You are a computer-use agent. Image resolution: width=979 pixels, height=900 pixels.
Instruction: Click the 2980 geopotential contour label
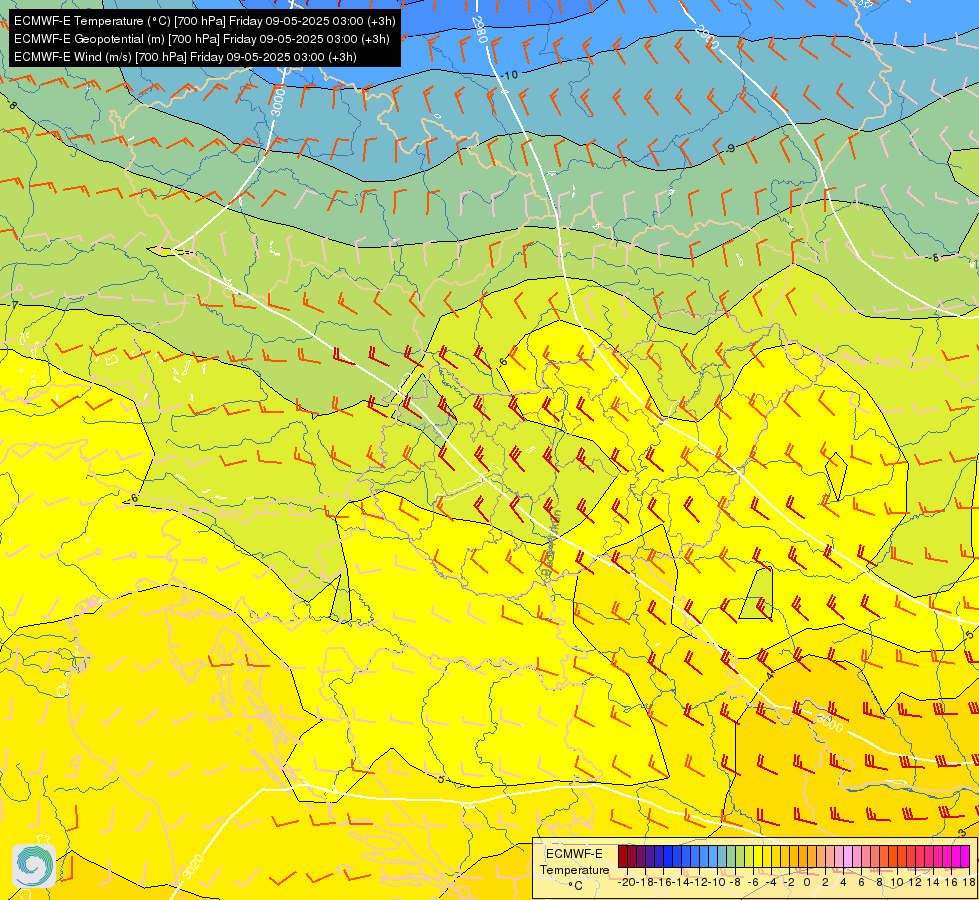[480, 29]
